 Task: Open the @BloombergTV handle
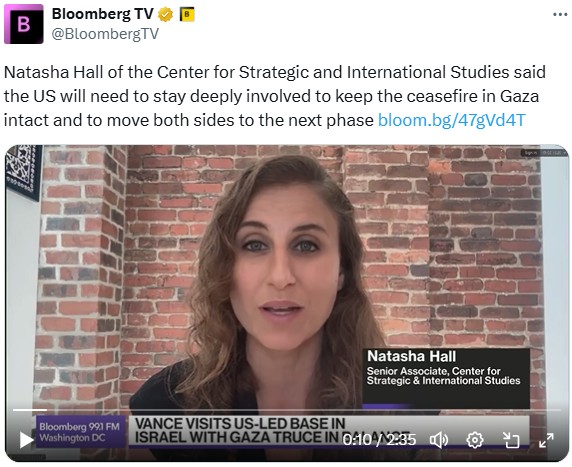tap(105, 34)
